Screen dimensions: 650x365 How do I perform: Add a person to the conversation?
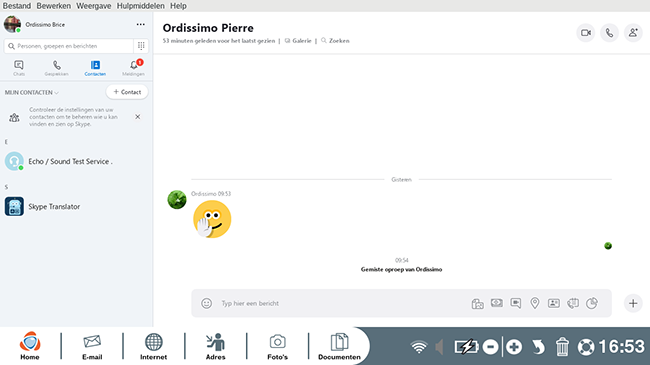[633, 33]
